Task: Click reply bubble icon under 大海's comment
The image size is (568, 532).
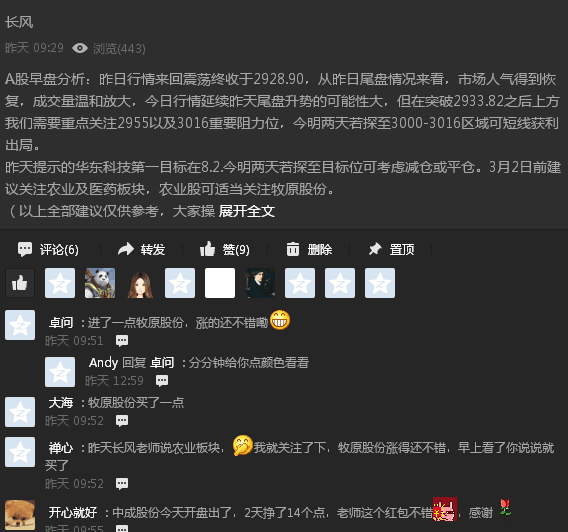Action: 122,420
